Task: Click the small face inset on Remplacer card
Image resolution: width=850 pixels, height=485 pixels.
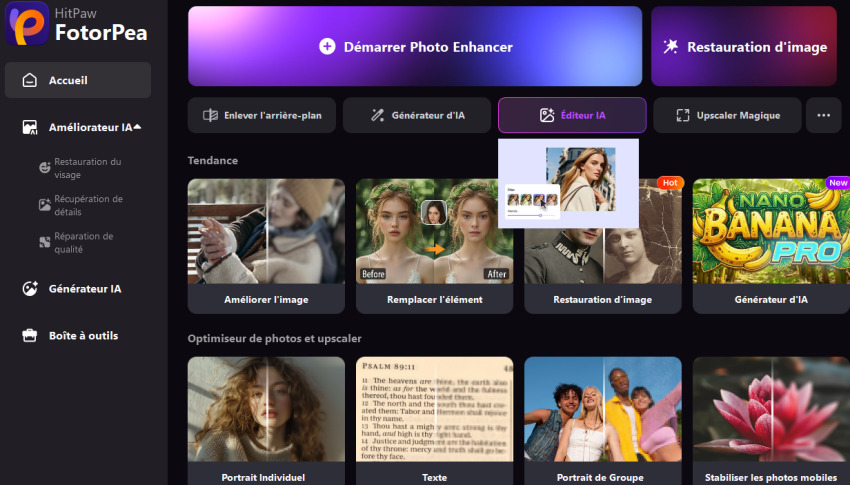Action: pos(434,212)
